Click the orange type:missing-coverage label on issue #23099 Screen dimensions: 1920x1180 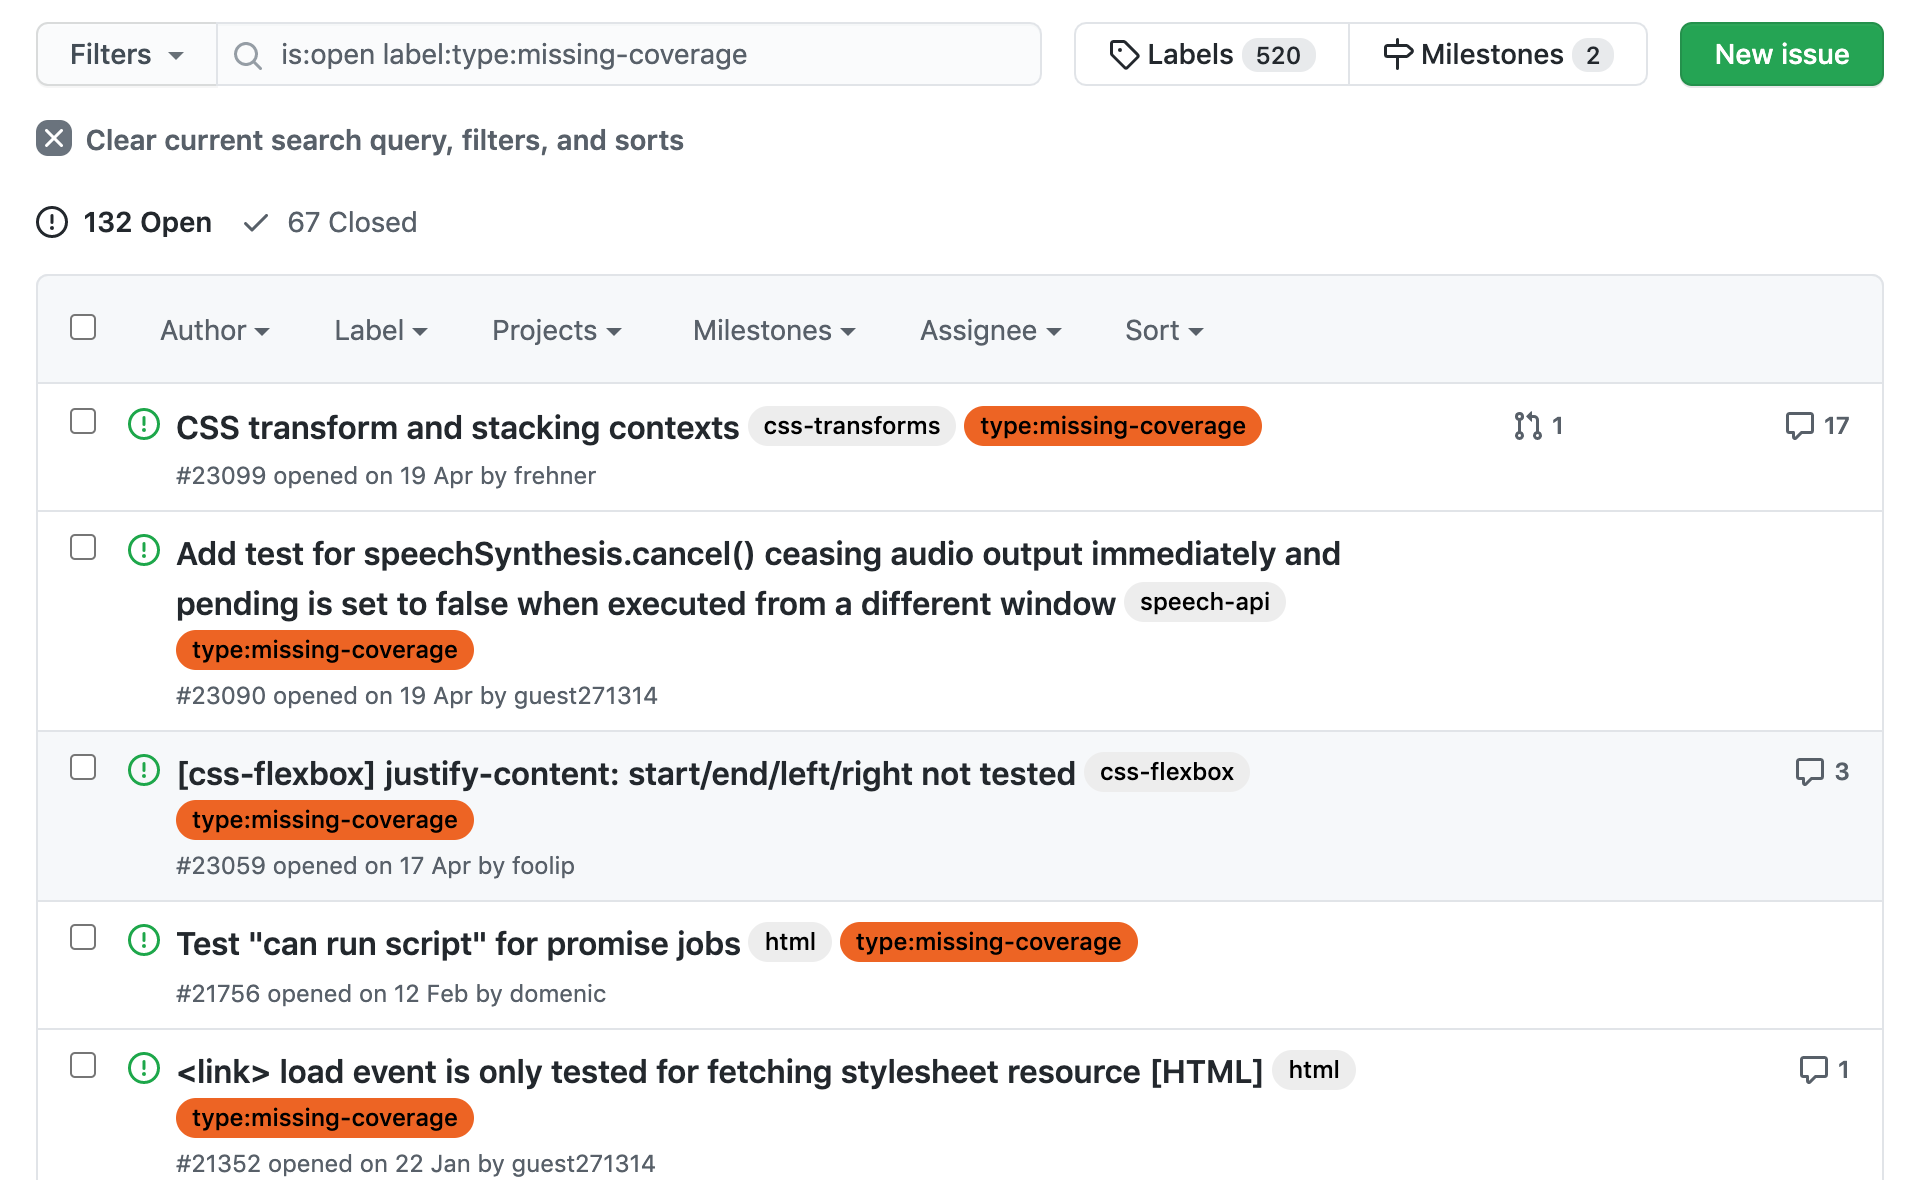tap(1112, 426)
